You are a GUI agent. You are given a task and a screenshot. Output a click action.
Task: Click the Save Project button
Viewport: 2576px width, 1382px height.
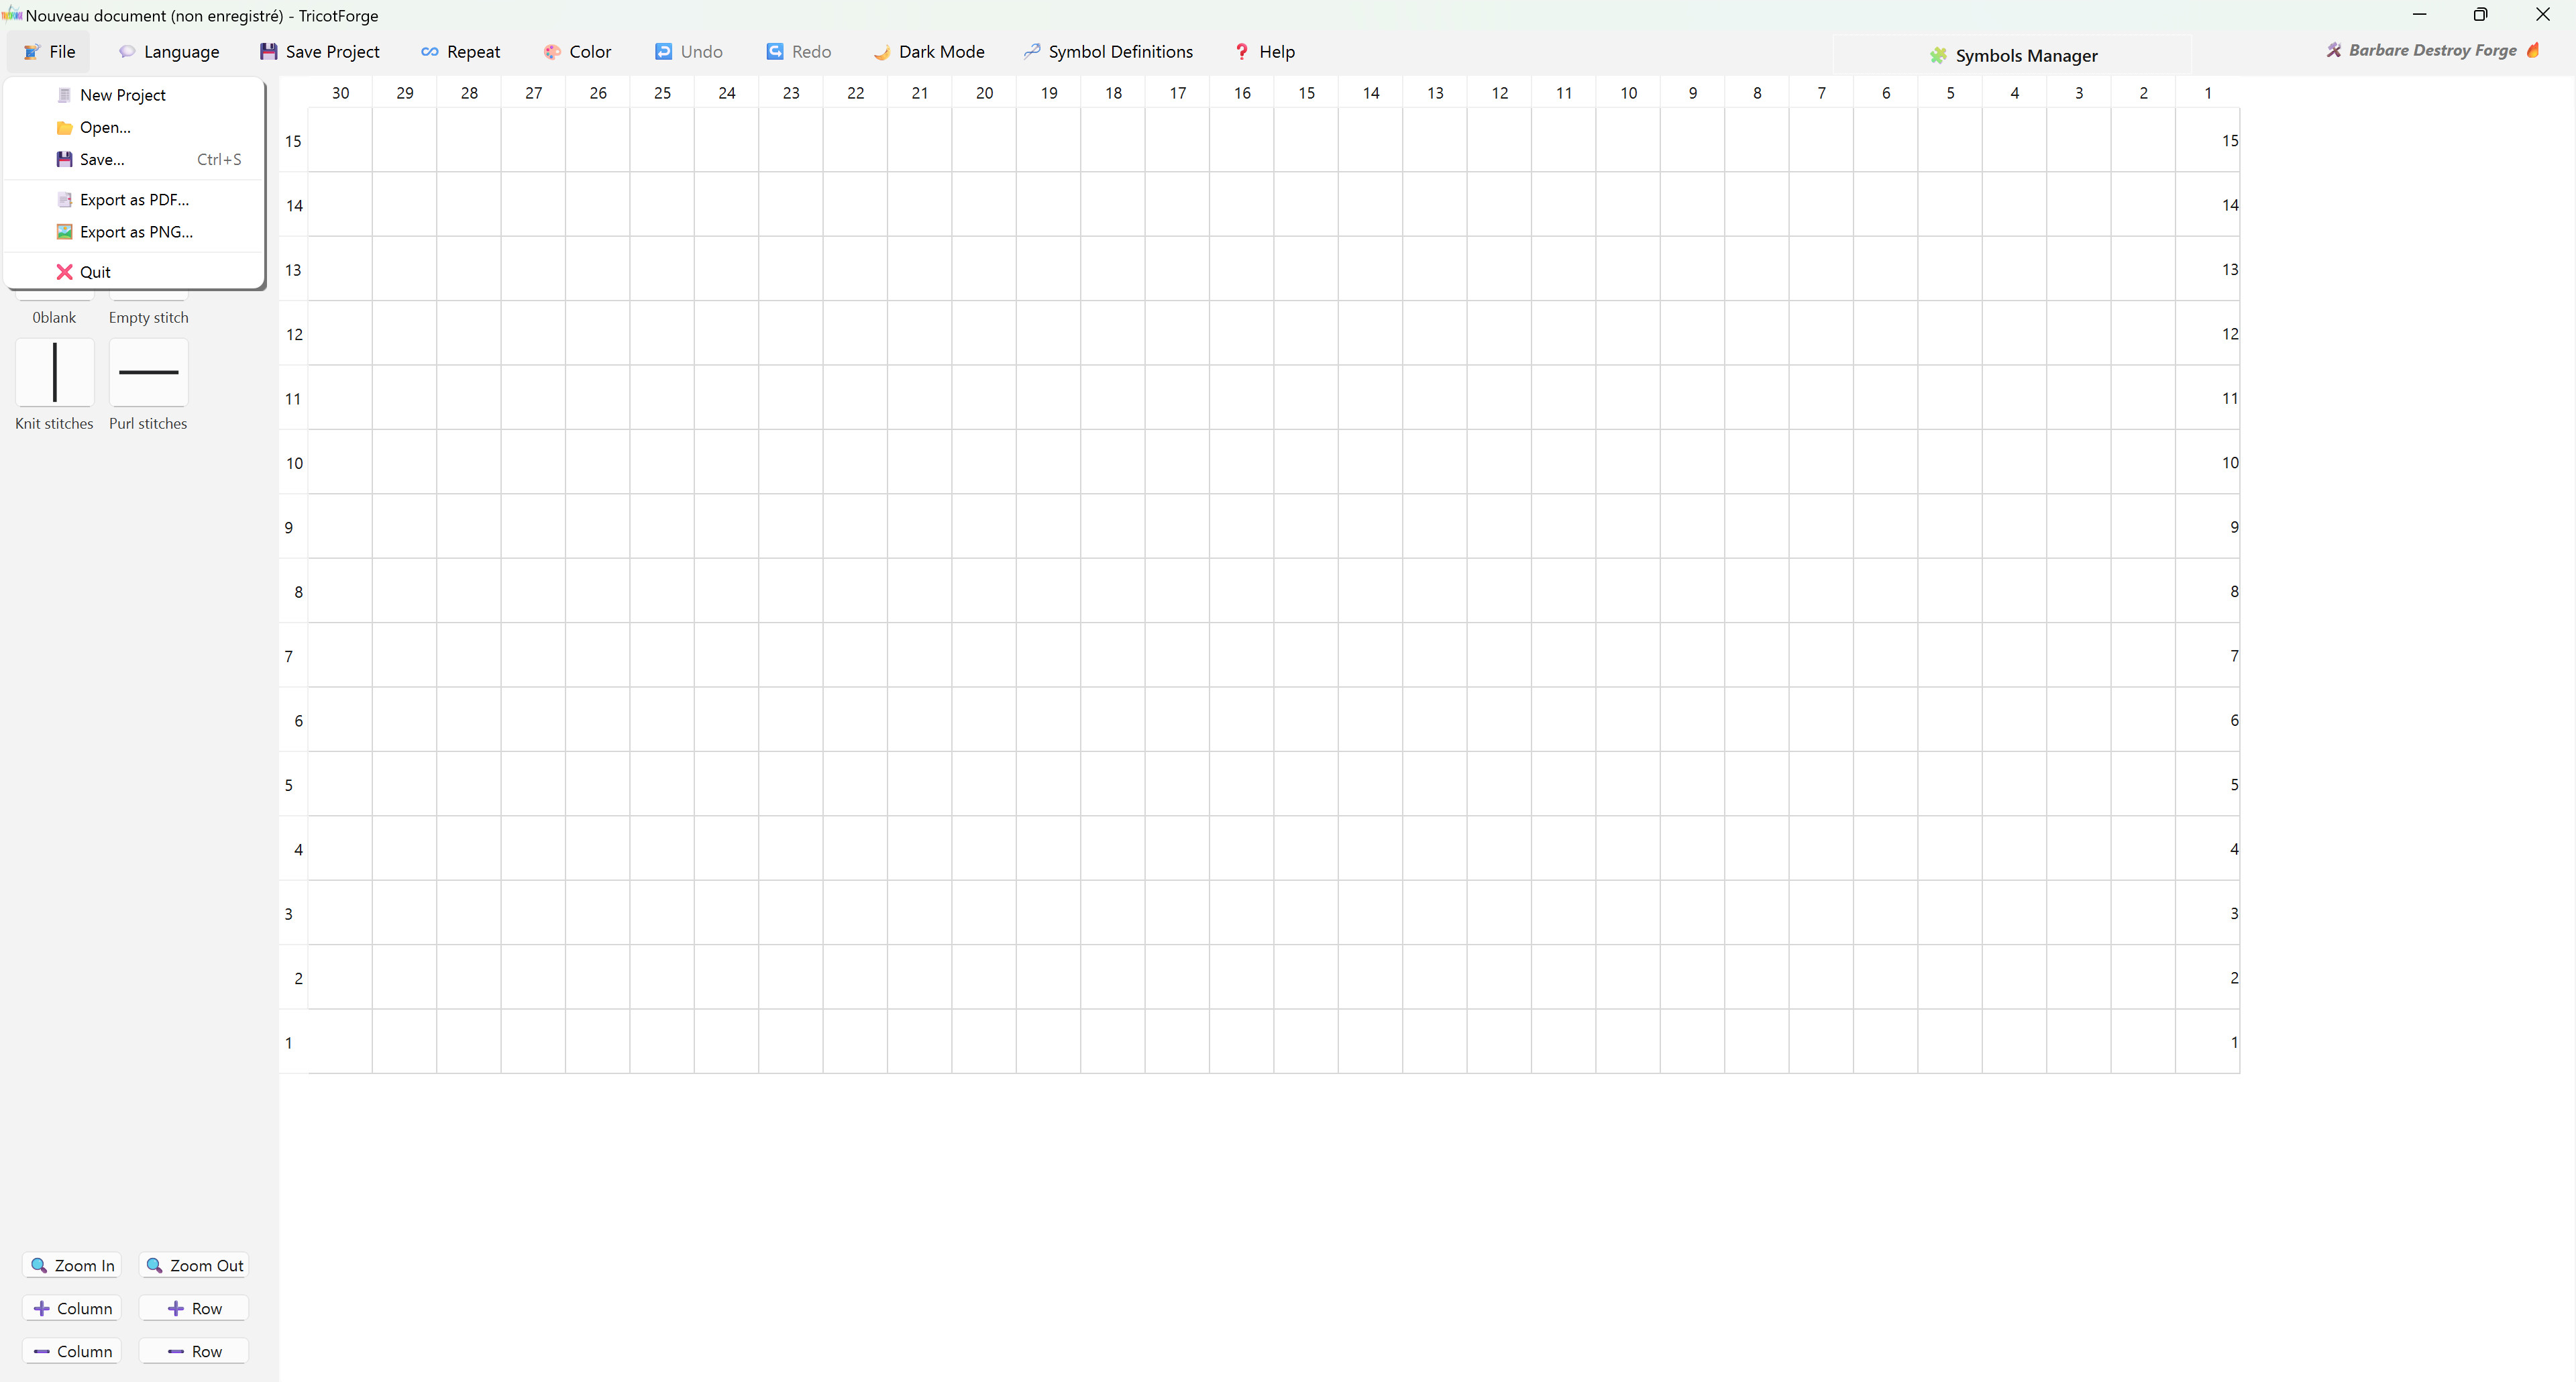[x=319, y=51]
